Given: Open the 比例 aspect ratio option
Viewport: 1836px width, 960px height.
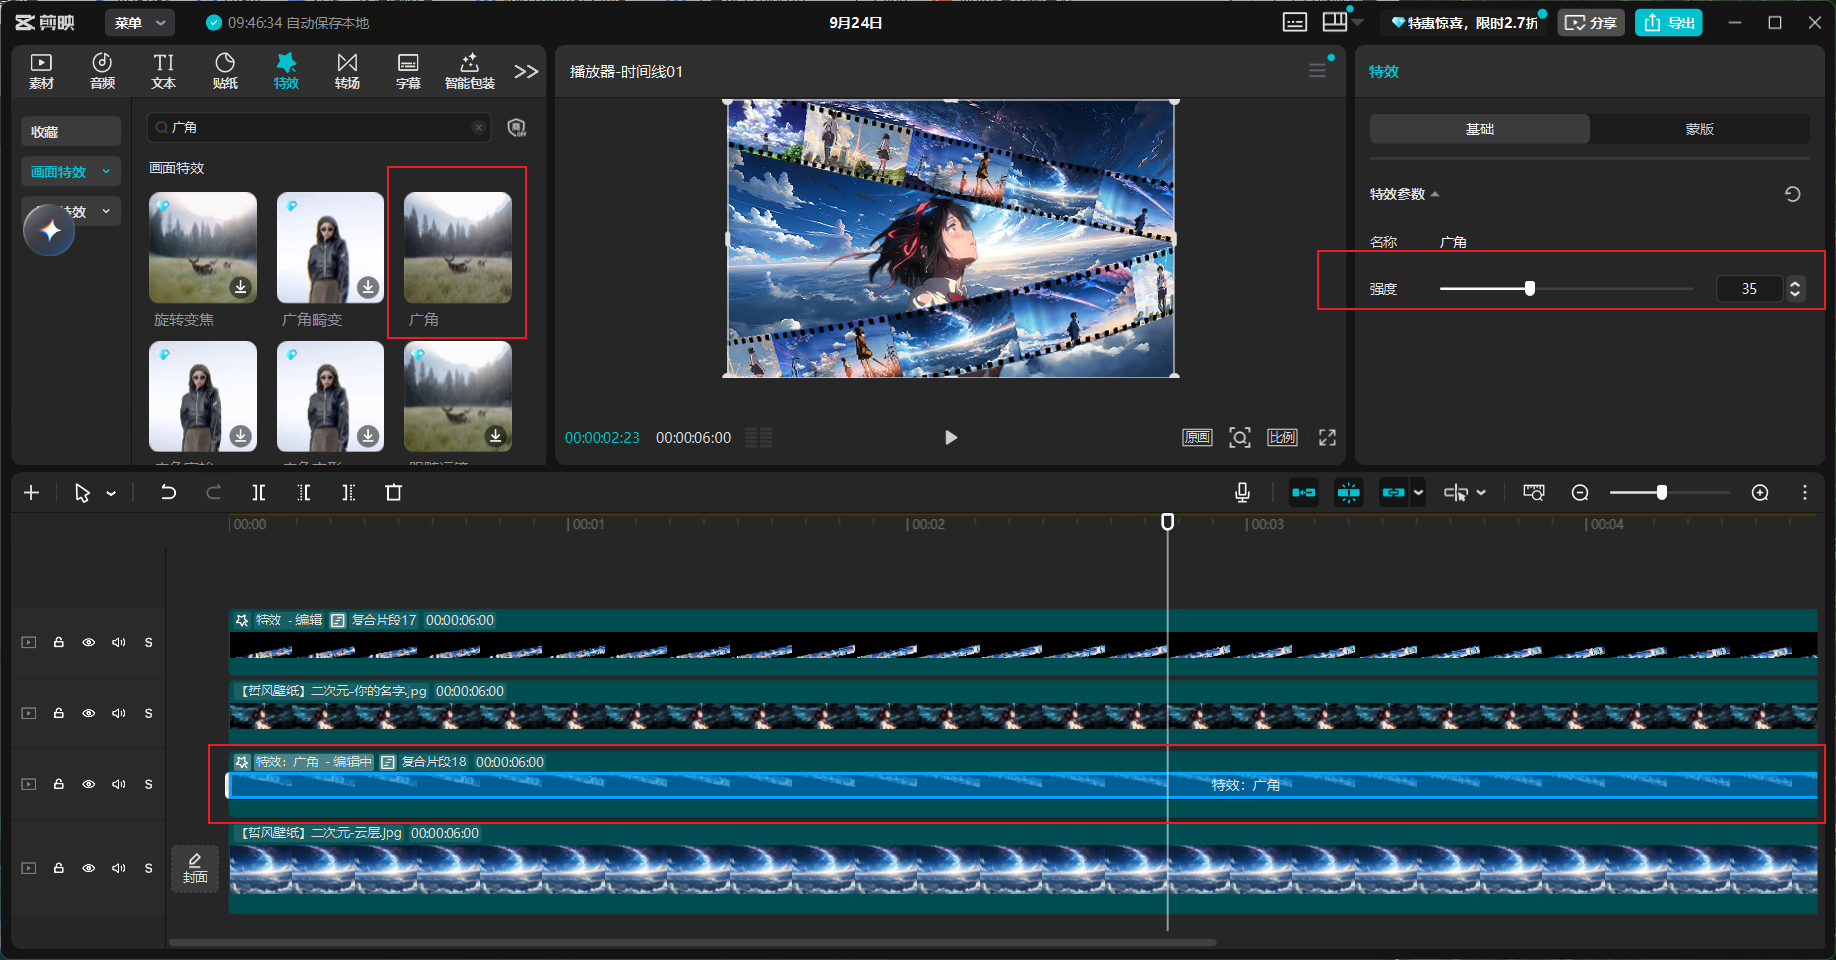Looking at the screenshot, I should (1282, 437).
